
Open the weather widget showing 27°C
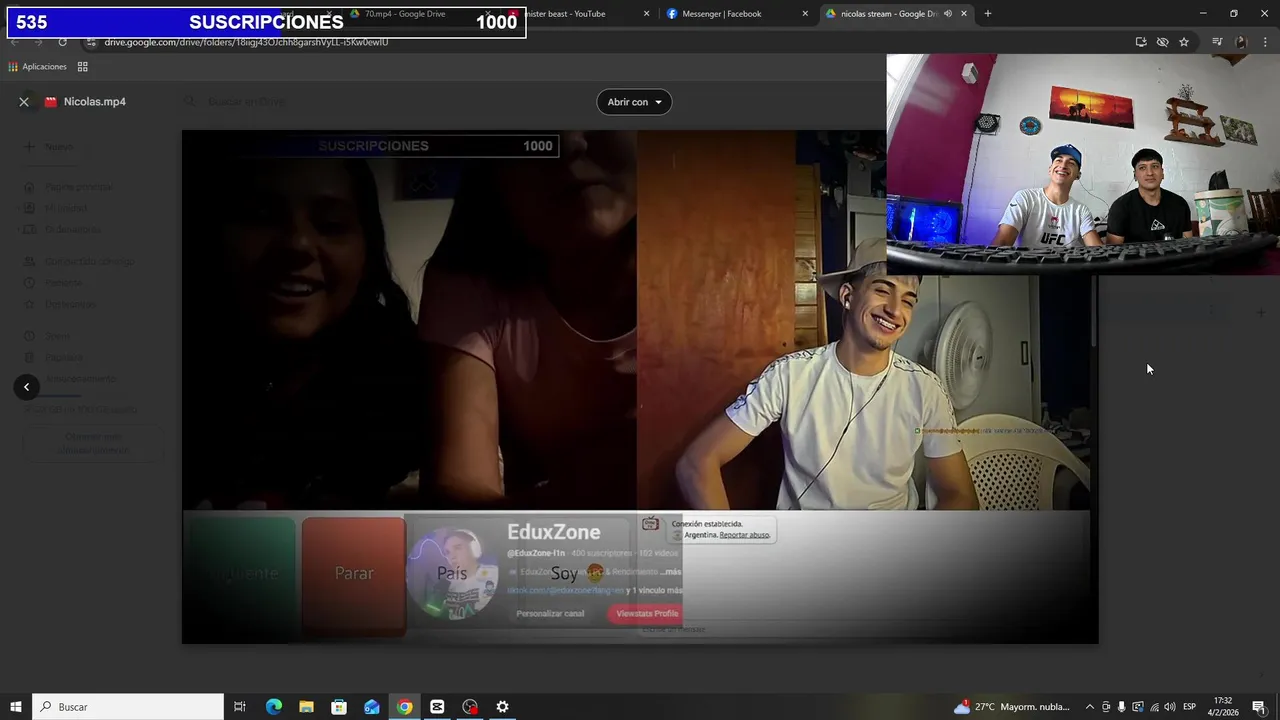click(1012, 707)
